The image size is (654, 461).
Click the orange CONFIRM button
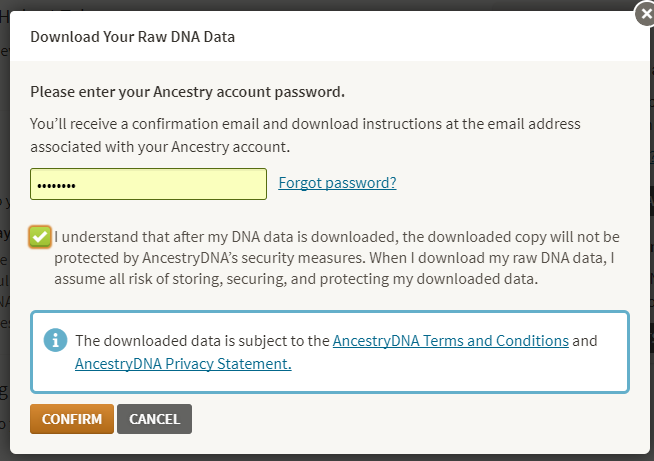(72, 419)
